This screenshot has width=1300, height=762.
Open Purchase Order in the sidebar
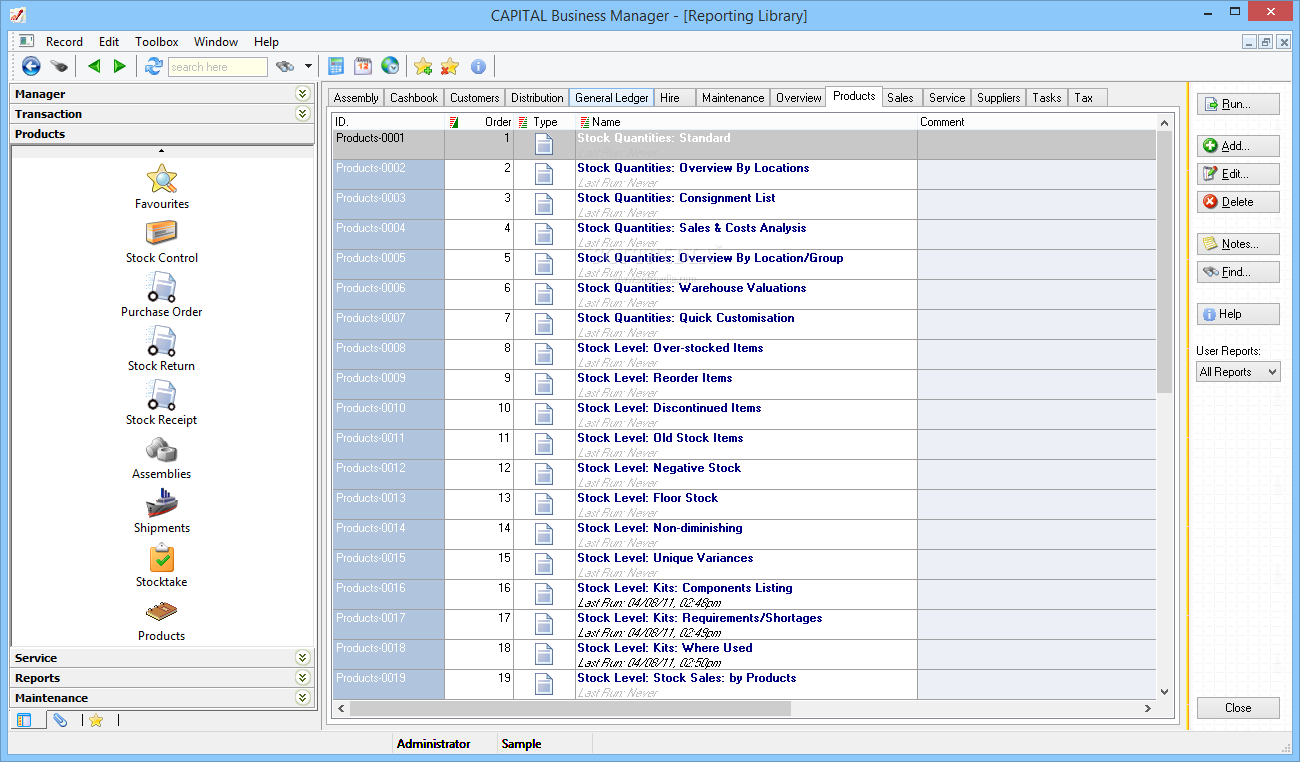(162, 295)
